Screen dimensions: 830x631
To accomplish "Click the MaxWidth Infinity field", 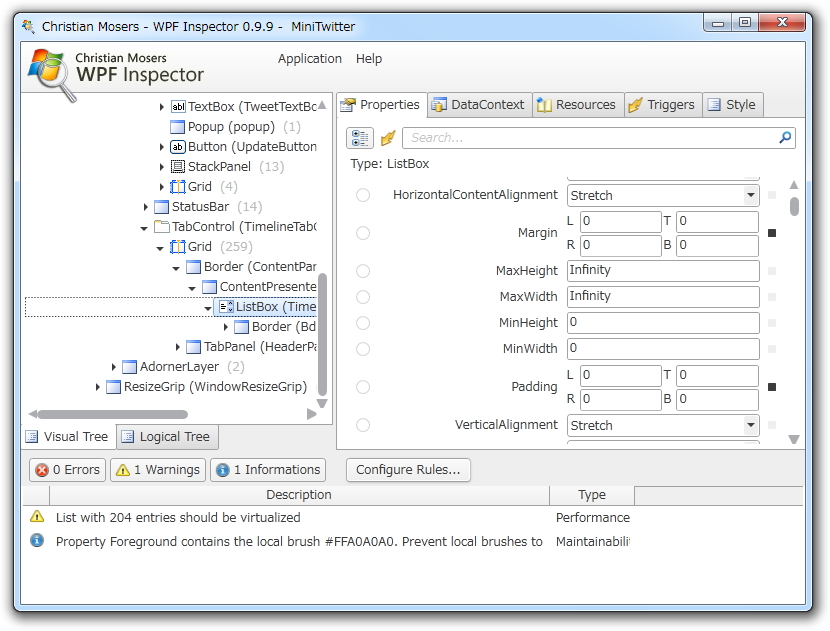I will [x=663, y=297].
